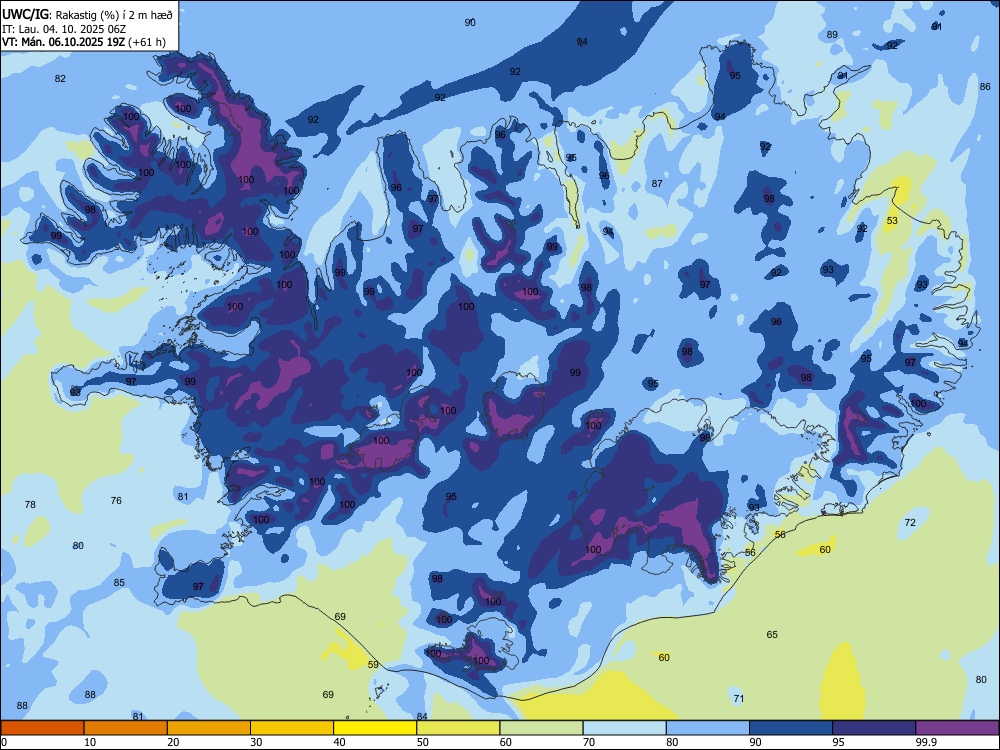Click the map value '87' in the north interior

(x=657, y=184)
